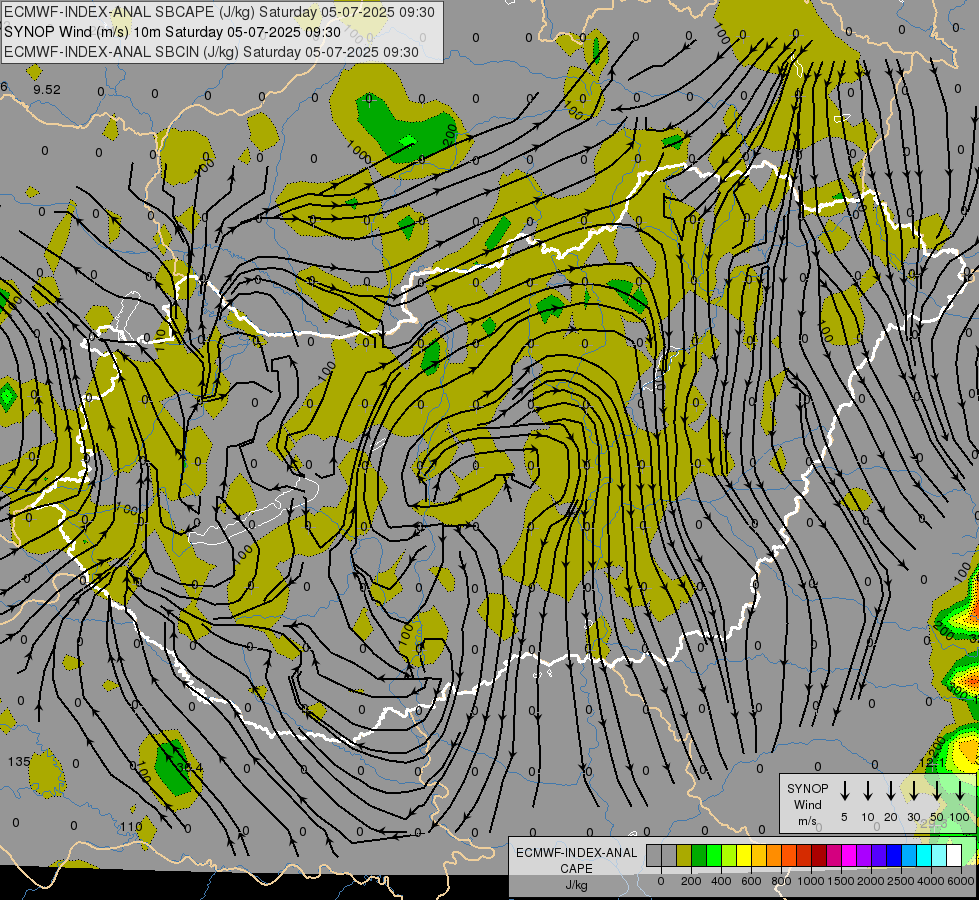The height and width of the screenshot is (900, 979).
Task: Click the 110 value on the map
Action: 131,826
